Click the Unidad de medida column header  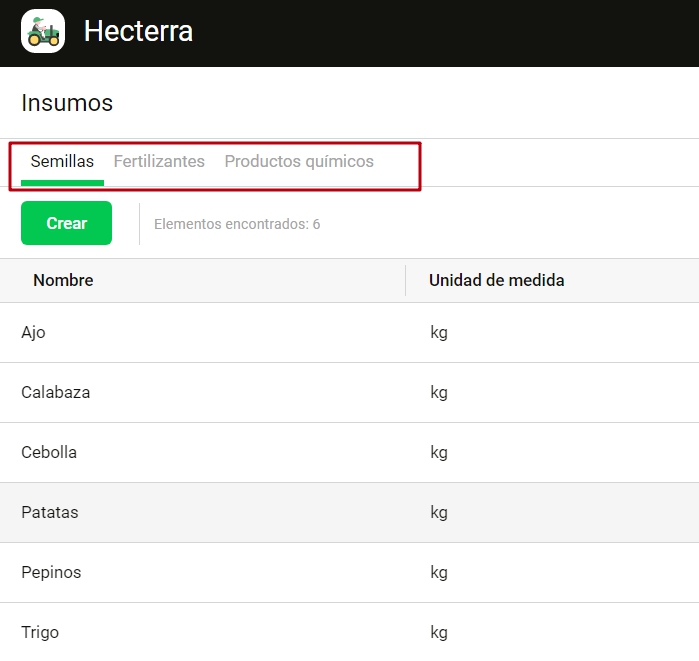[x=496, y=281]
